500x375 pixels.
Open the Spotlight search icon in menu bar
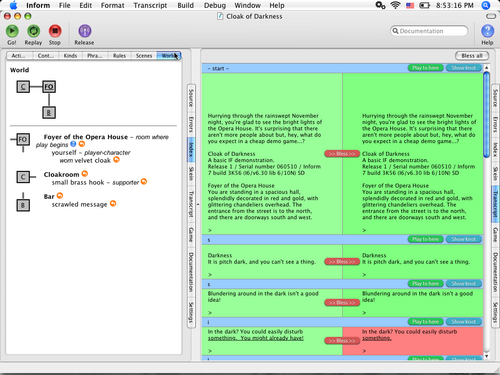click(486, 5)
